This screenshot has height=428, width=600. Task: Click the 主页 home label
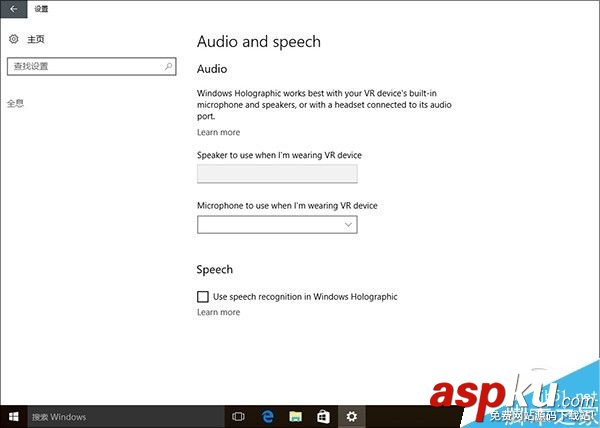point(36,39)
